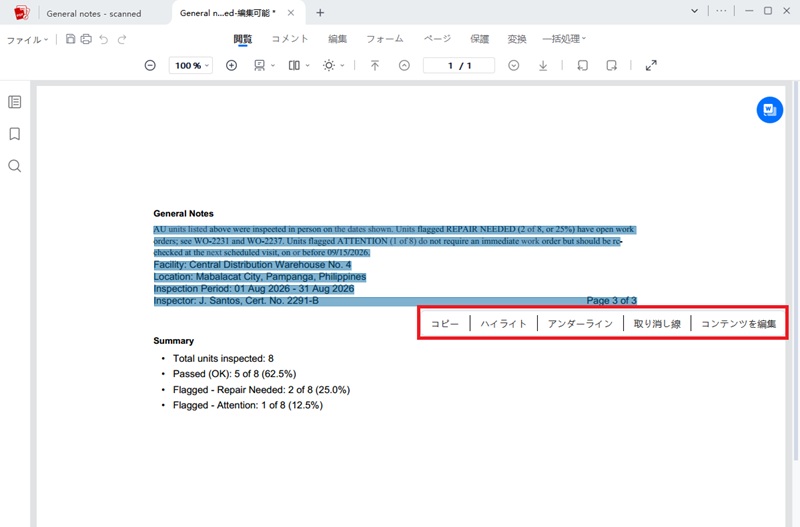Rotate page counterclockwise icon

pyautogui.click(x=583, y=65)
